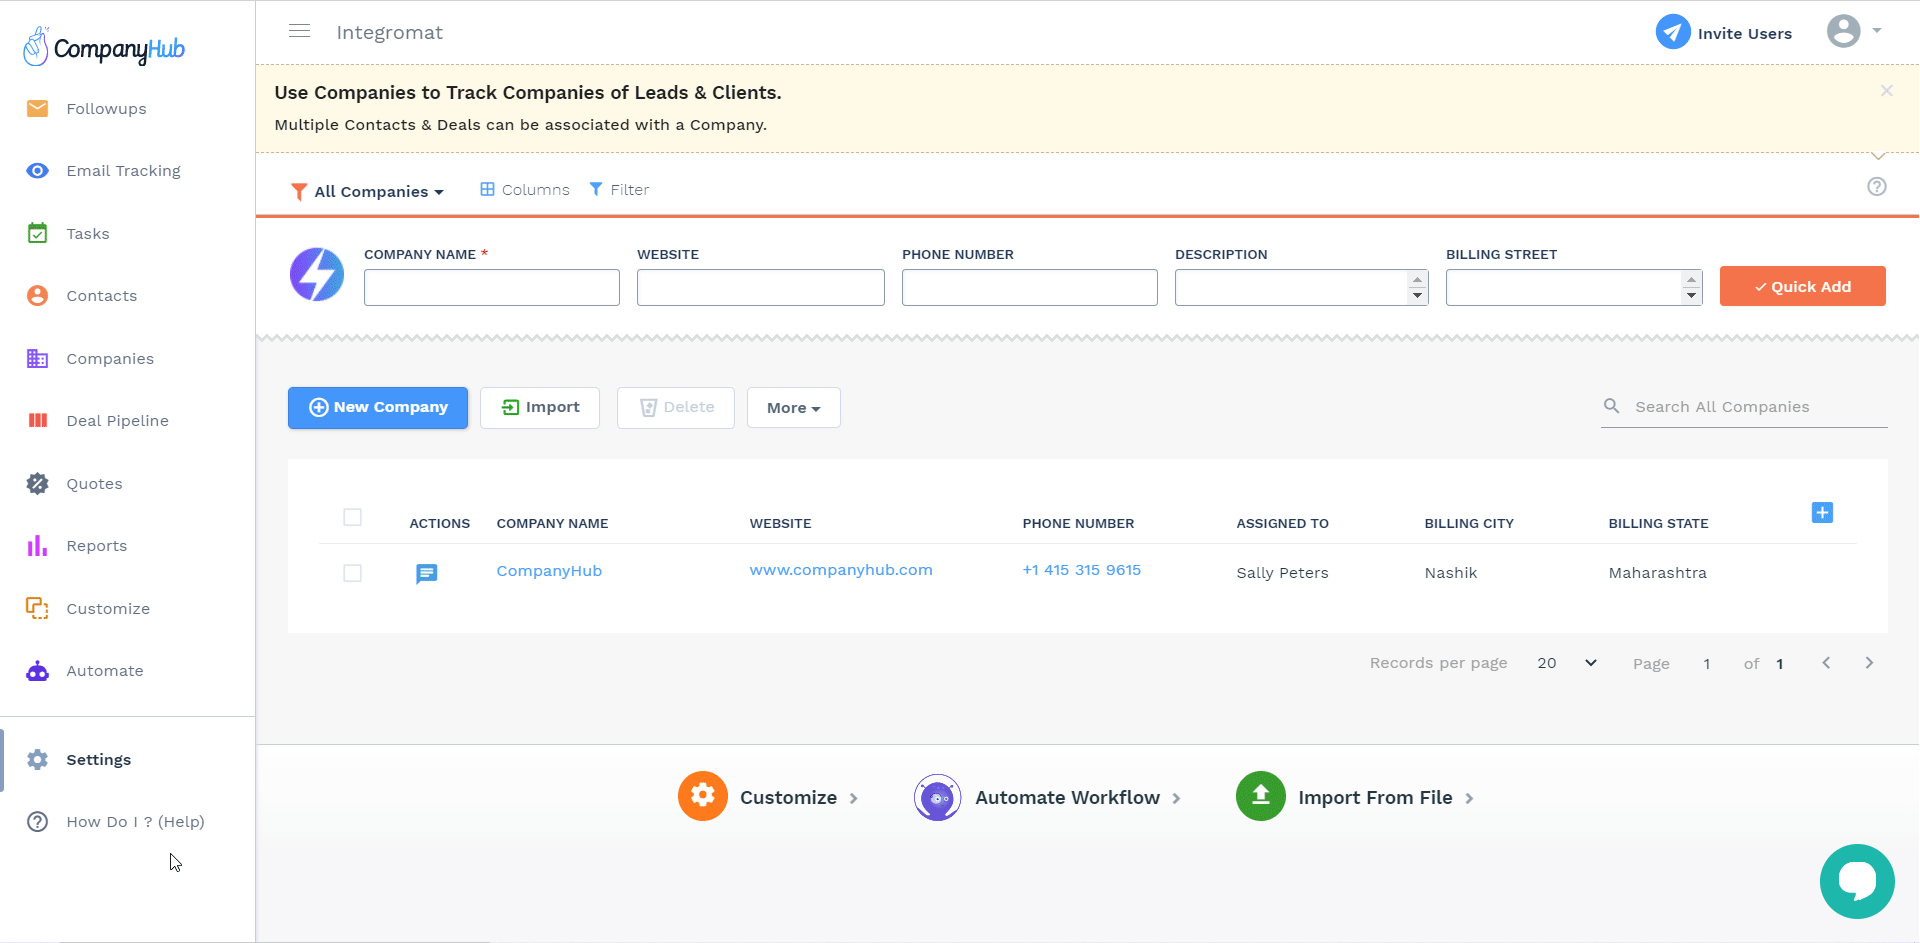This screenshot has height=943, width=1920.
Task: Collapse the banner with the chevron
Action: [1878, 156]
